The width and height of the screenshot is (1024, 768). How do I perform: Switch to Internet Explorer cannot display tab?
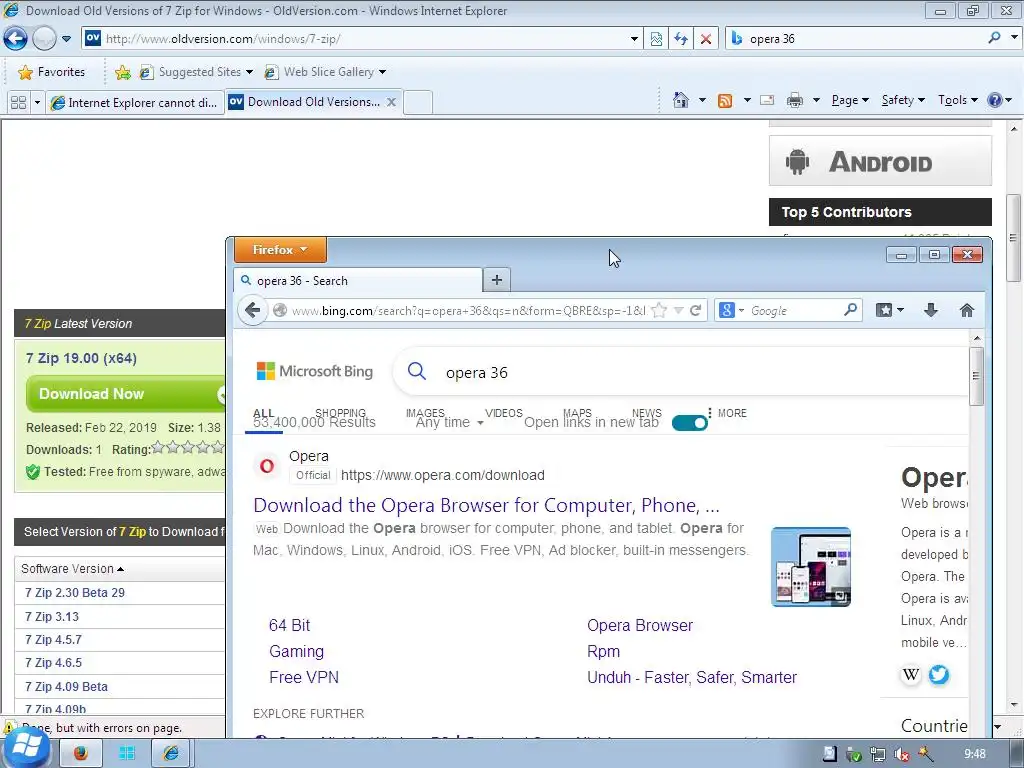click(135, 103)
